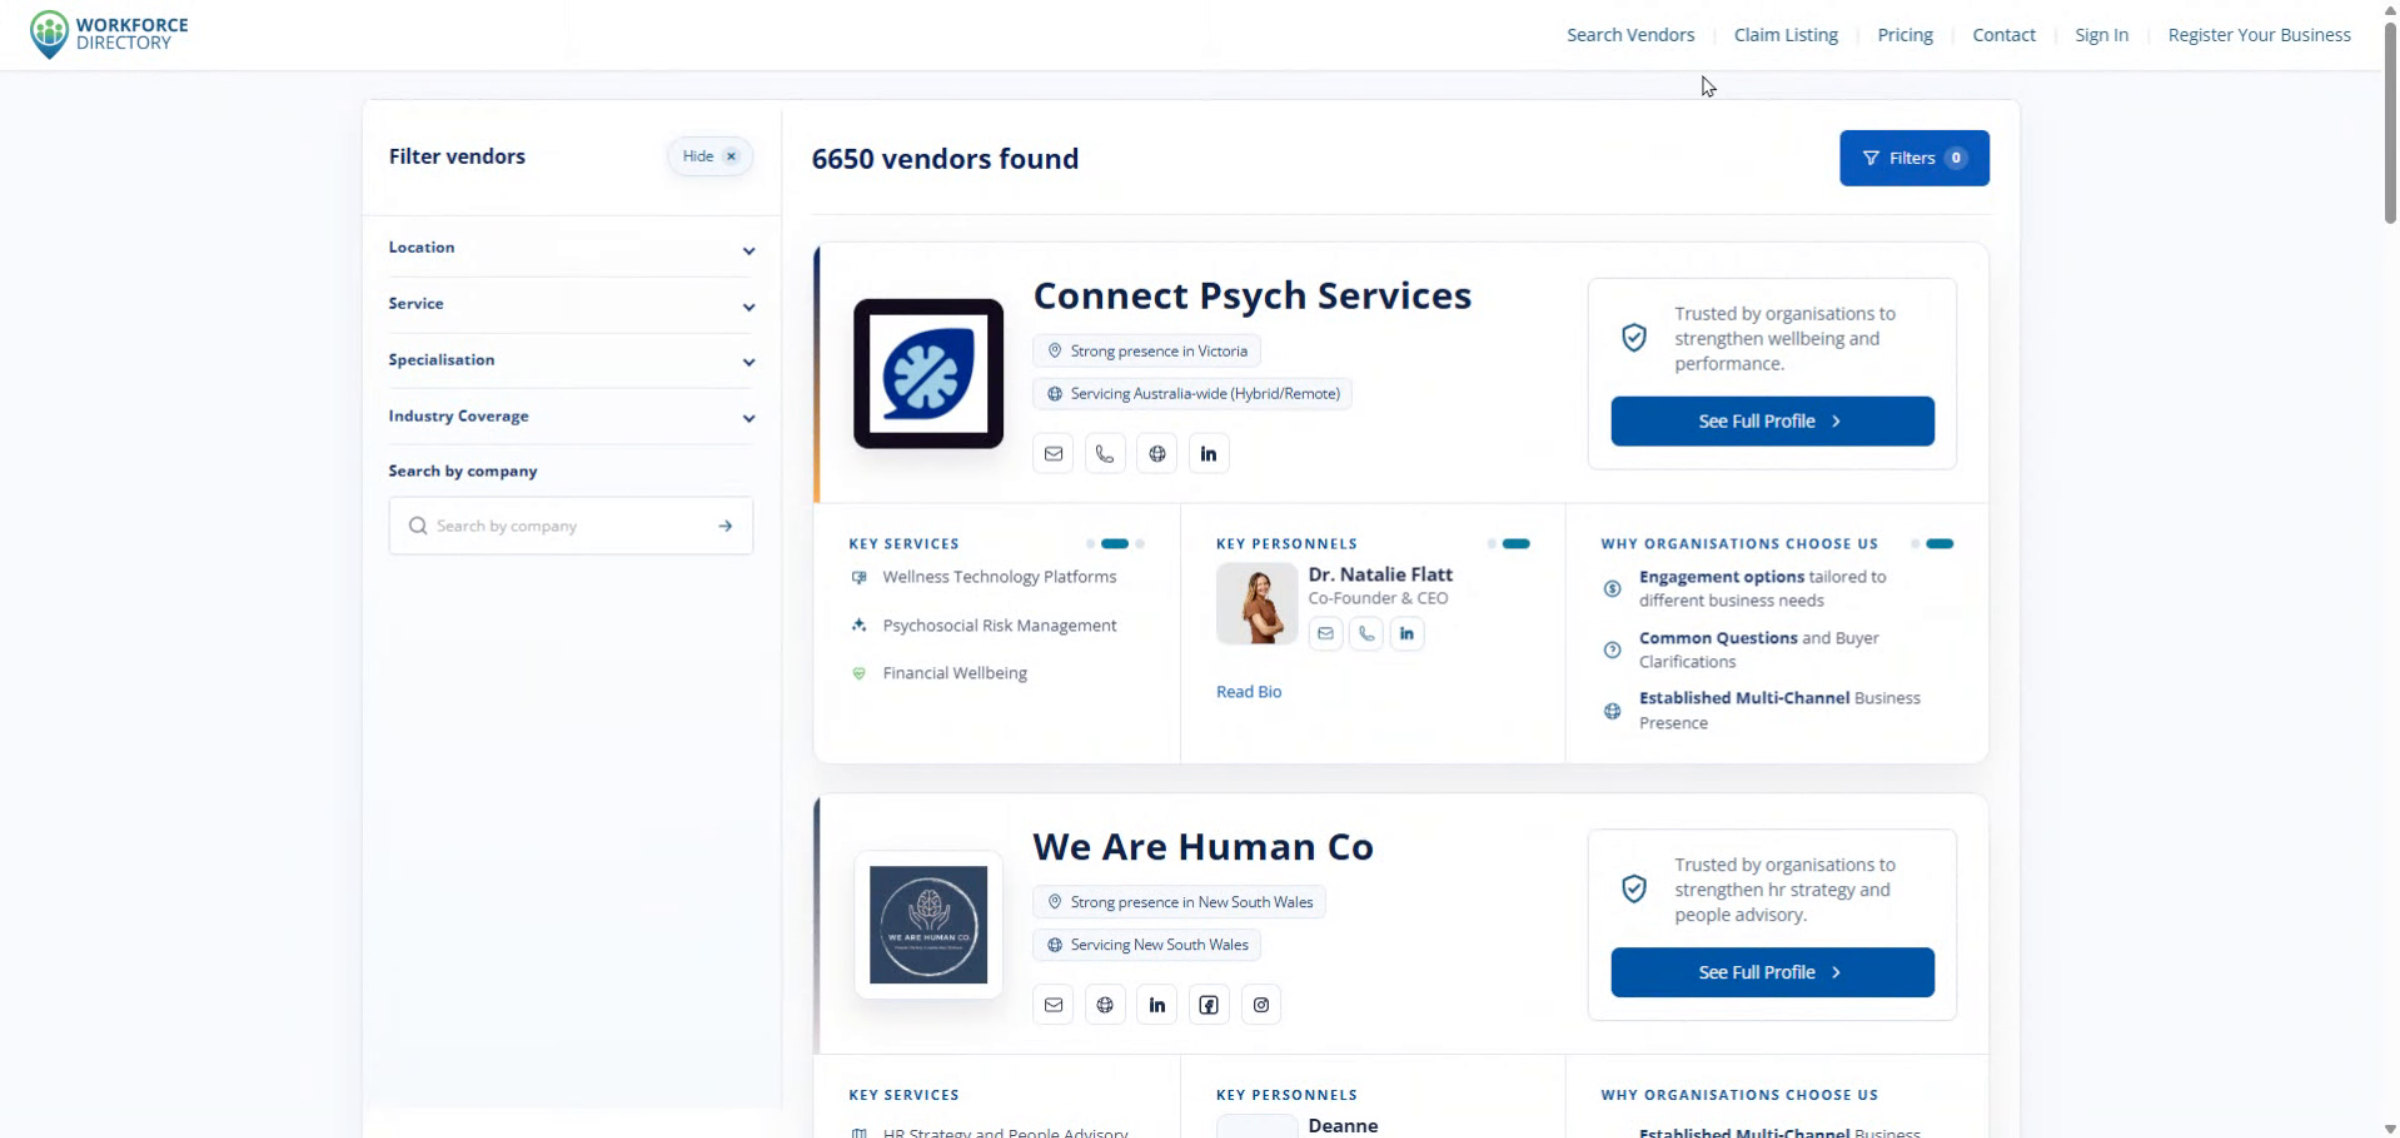Go to Search Vendors page
This screenshot has width=2400, height=1138.
click(1630, 35)
